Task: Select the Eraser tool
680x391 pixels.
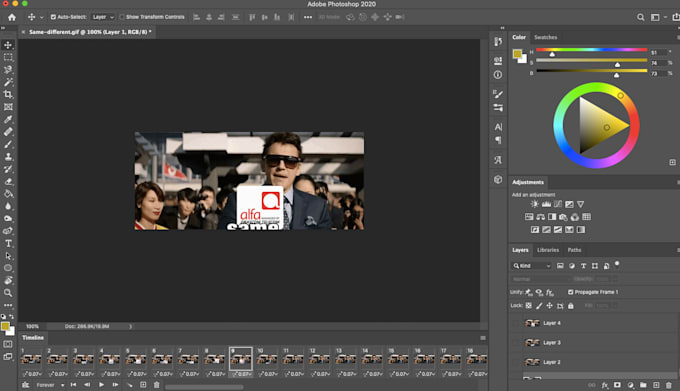Action: pyautogui.click(x=8, y=182)
